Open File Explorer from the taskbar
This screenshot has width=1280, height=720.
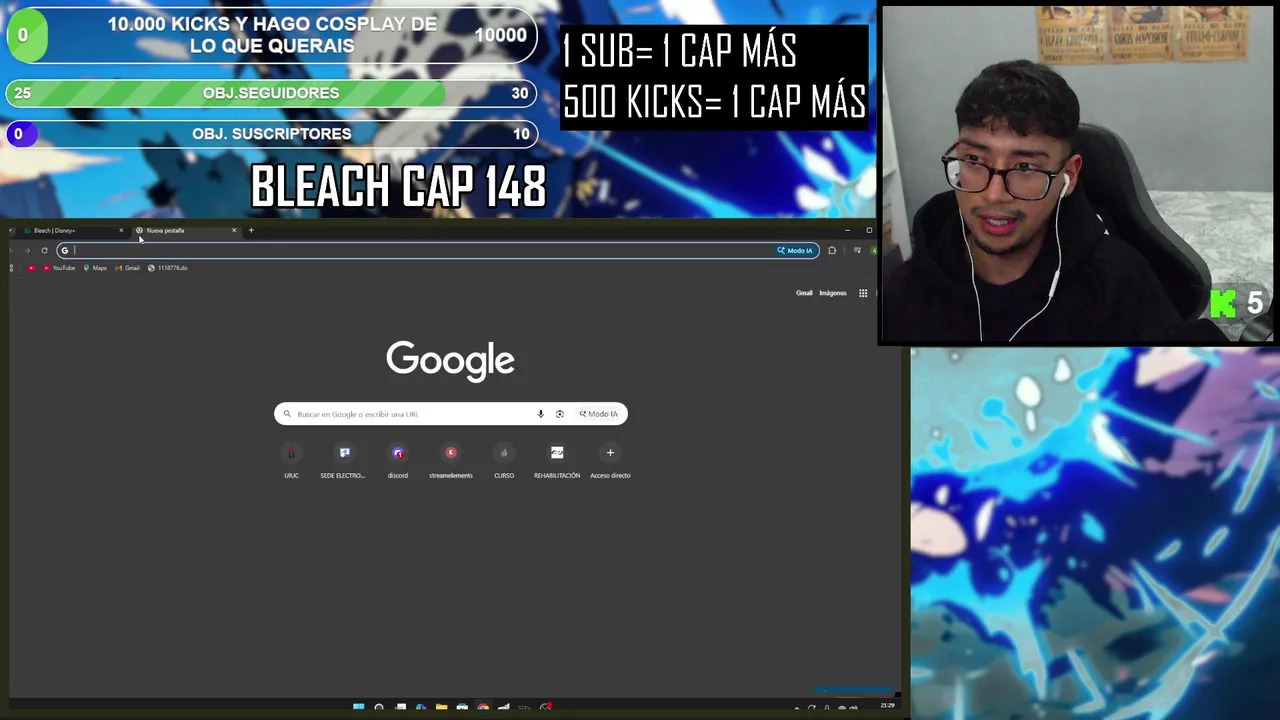[441, 707]
